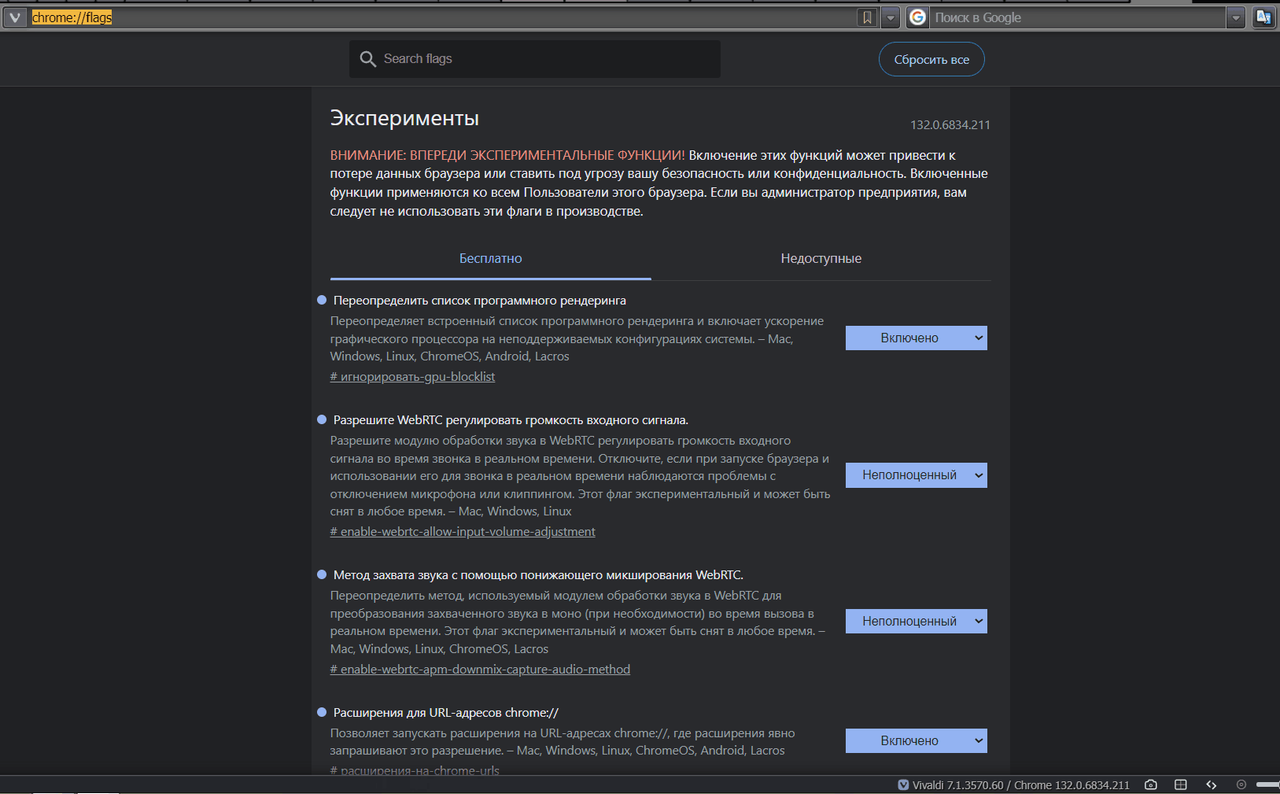Image resolution: width=1280 pixels, height=794 pixels.
Task: Click the 'Переопределить список программного рендеринга' title
Action: pos(480,300)
